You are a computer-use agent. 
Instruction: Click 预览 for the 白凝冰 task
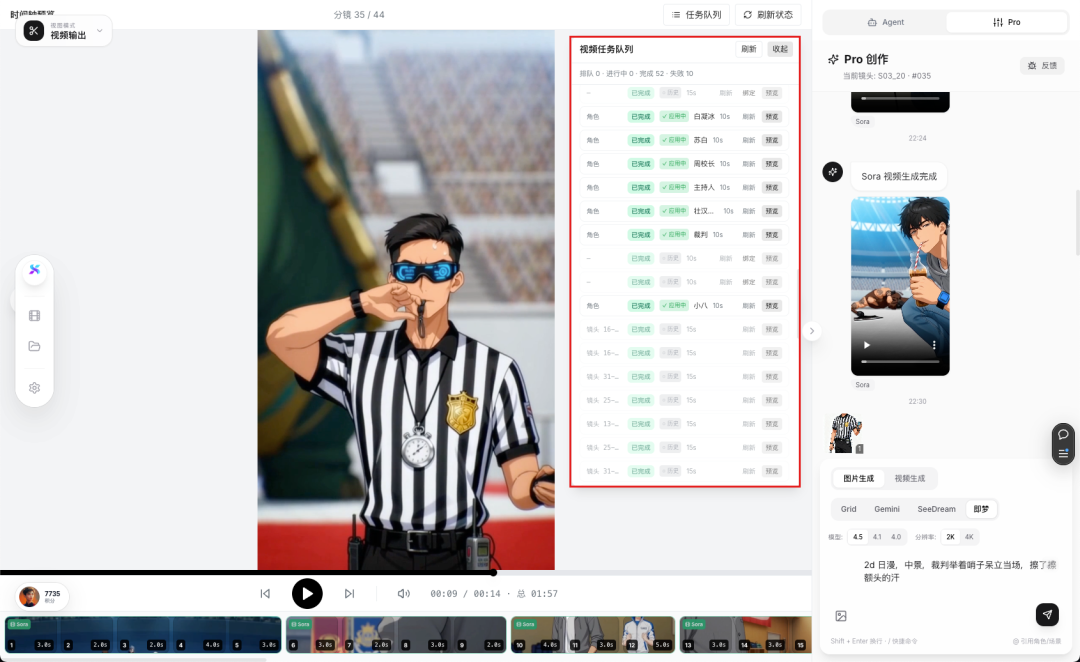(772, 116)
